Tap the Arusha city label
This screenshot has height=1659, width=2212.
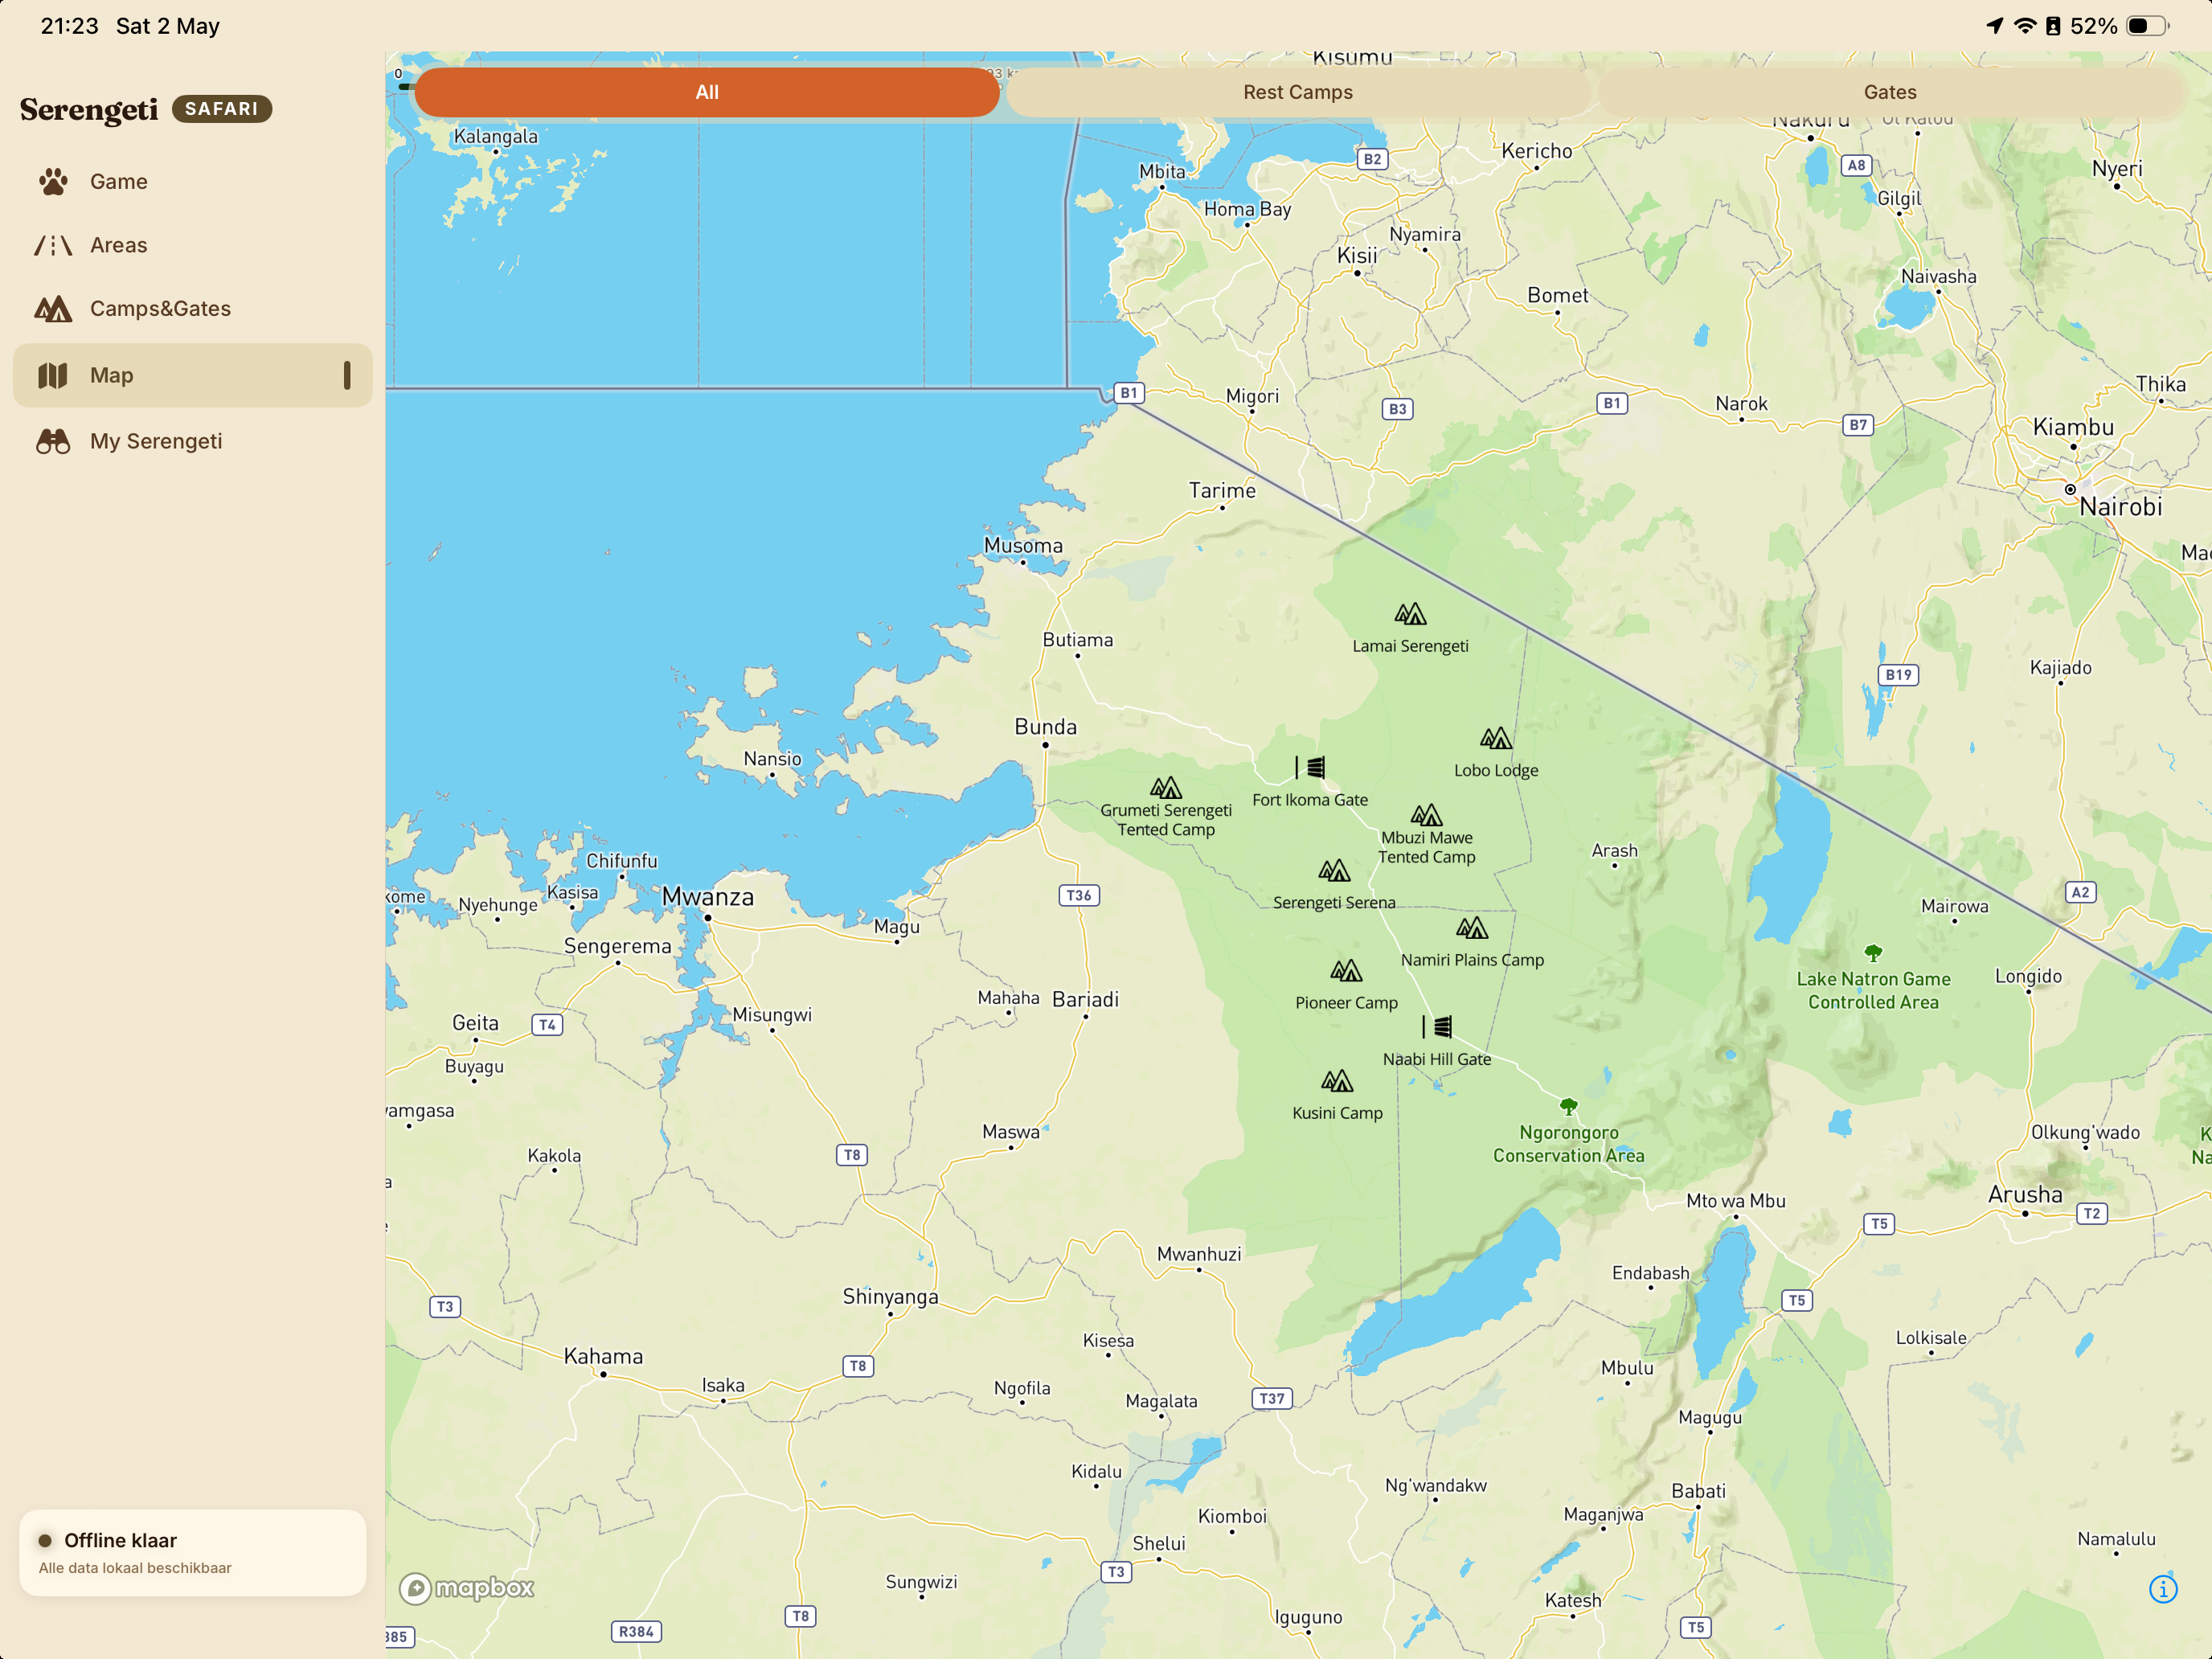click(2025, 1194)
